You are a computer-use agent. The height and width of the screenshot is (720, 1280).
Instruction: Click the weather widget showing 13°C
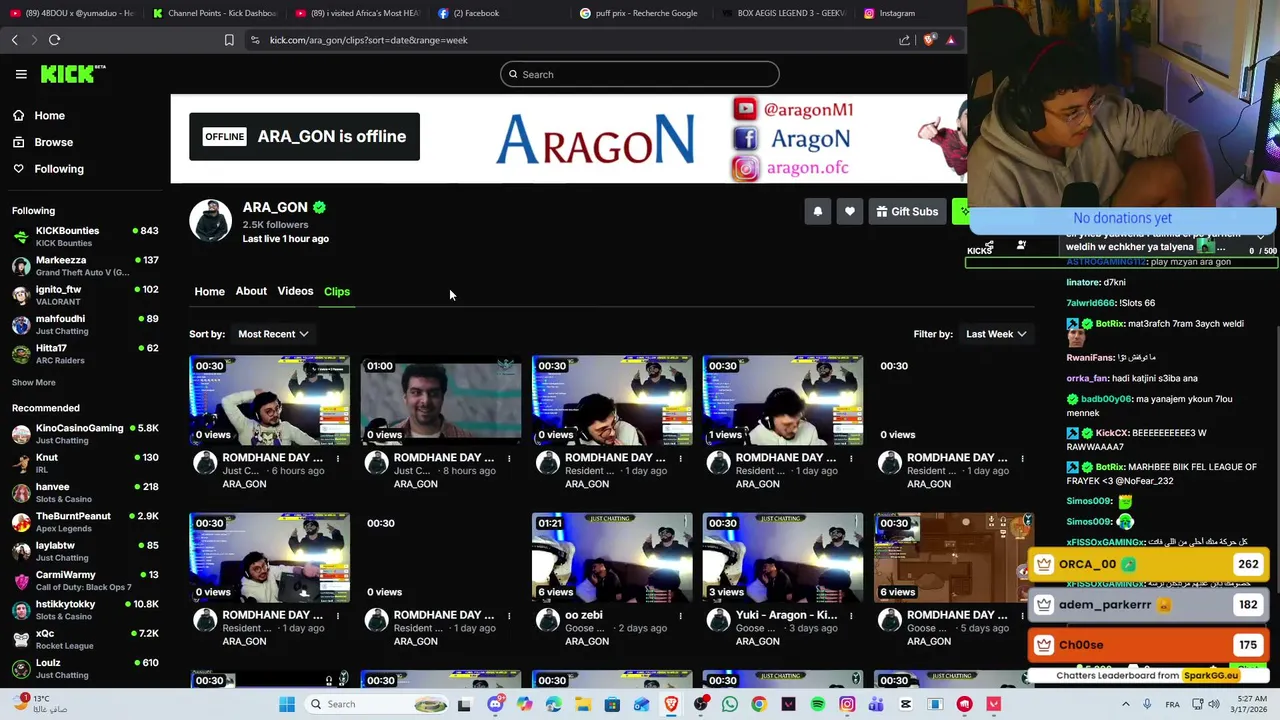click(x=42, y=704)
